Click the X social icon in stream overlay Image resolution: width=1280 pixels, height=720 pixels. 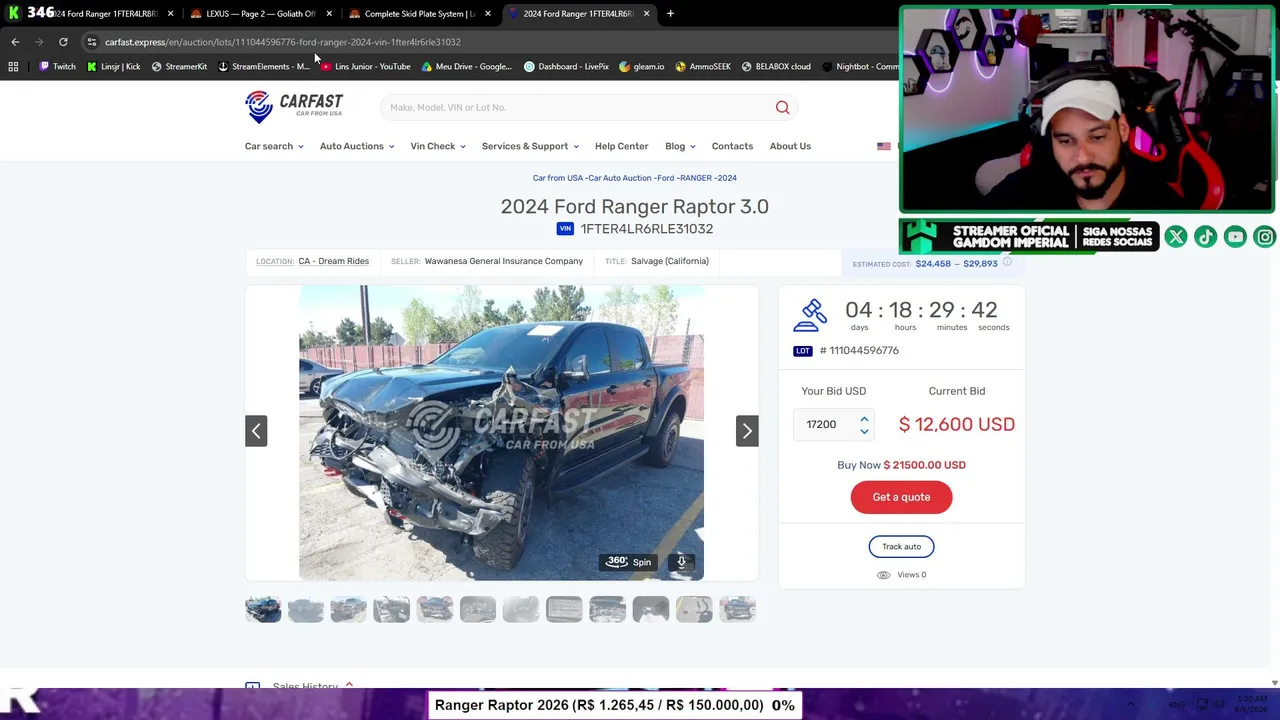click(x=1176, y=237)
